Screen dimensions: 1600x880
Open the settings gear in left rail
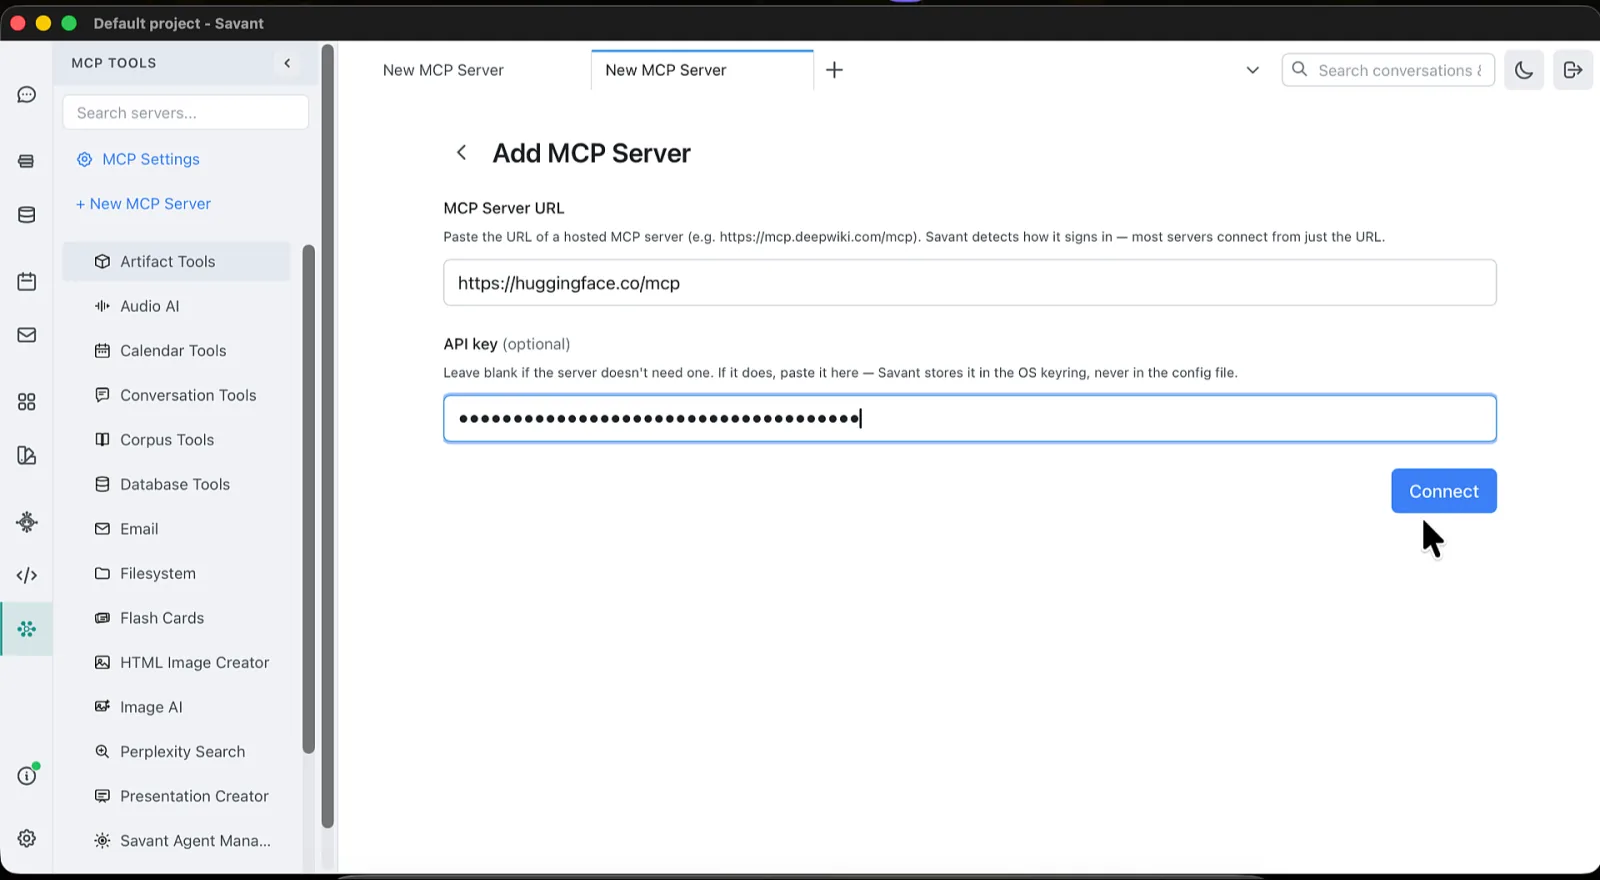pyautogui.click(x=27, y=839)
